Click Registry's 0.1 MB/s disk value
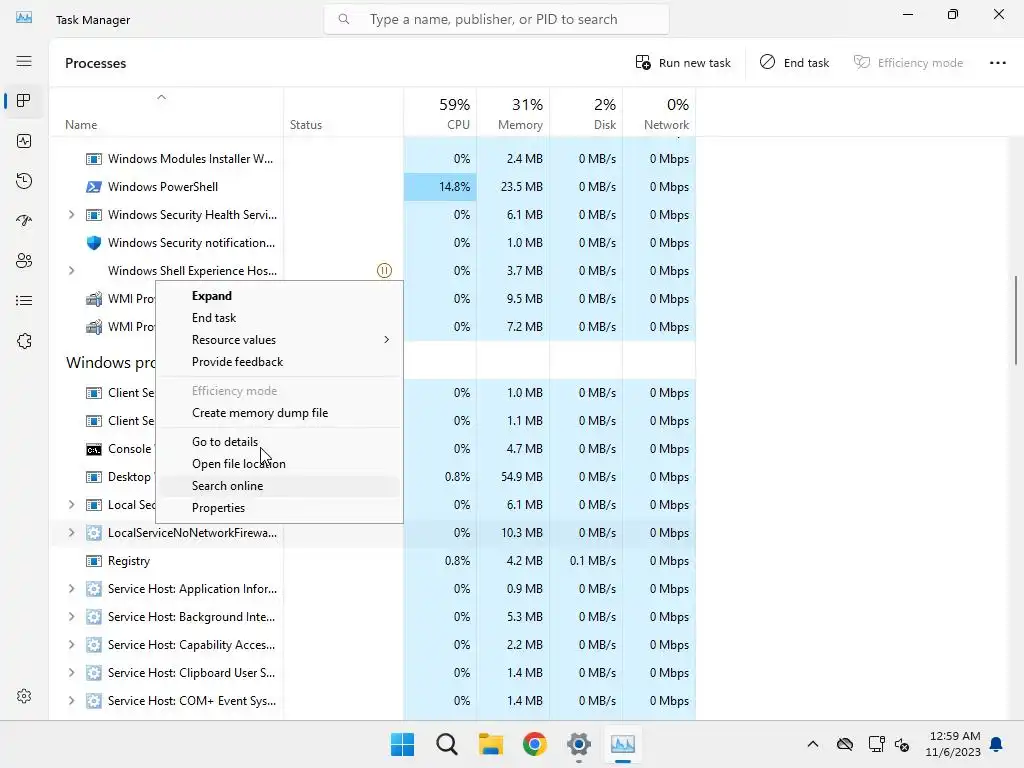Viewport: 1024px width, 768px height. click(592, 561)
